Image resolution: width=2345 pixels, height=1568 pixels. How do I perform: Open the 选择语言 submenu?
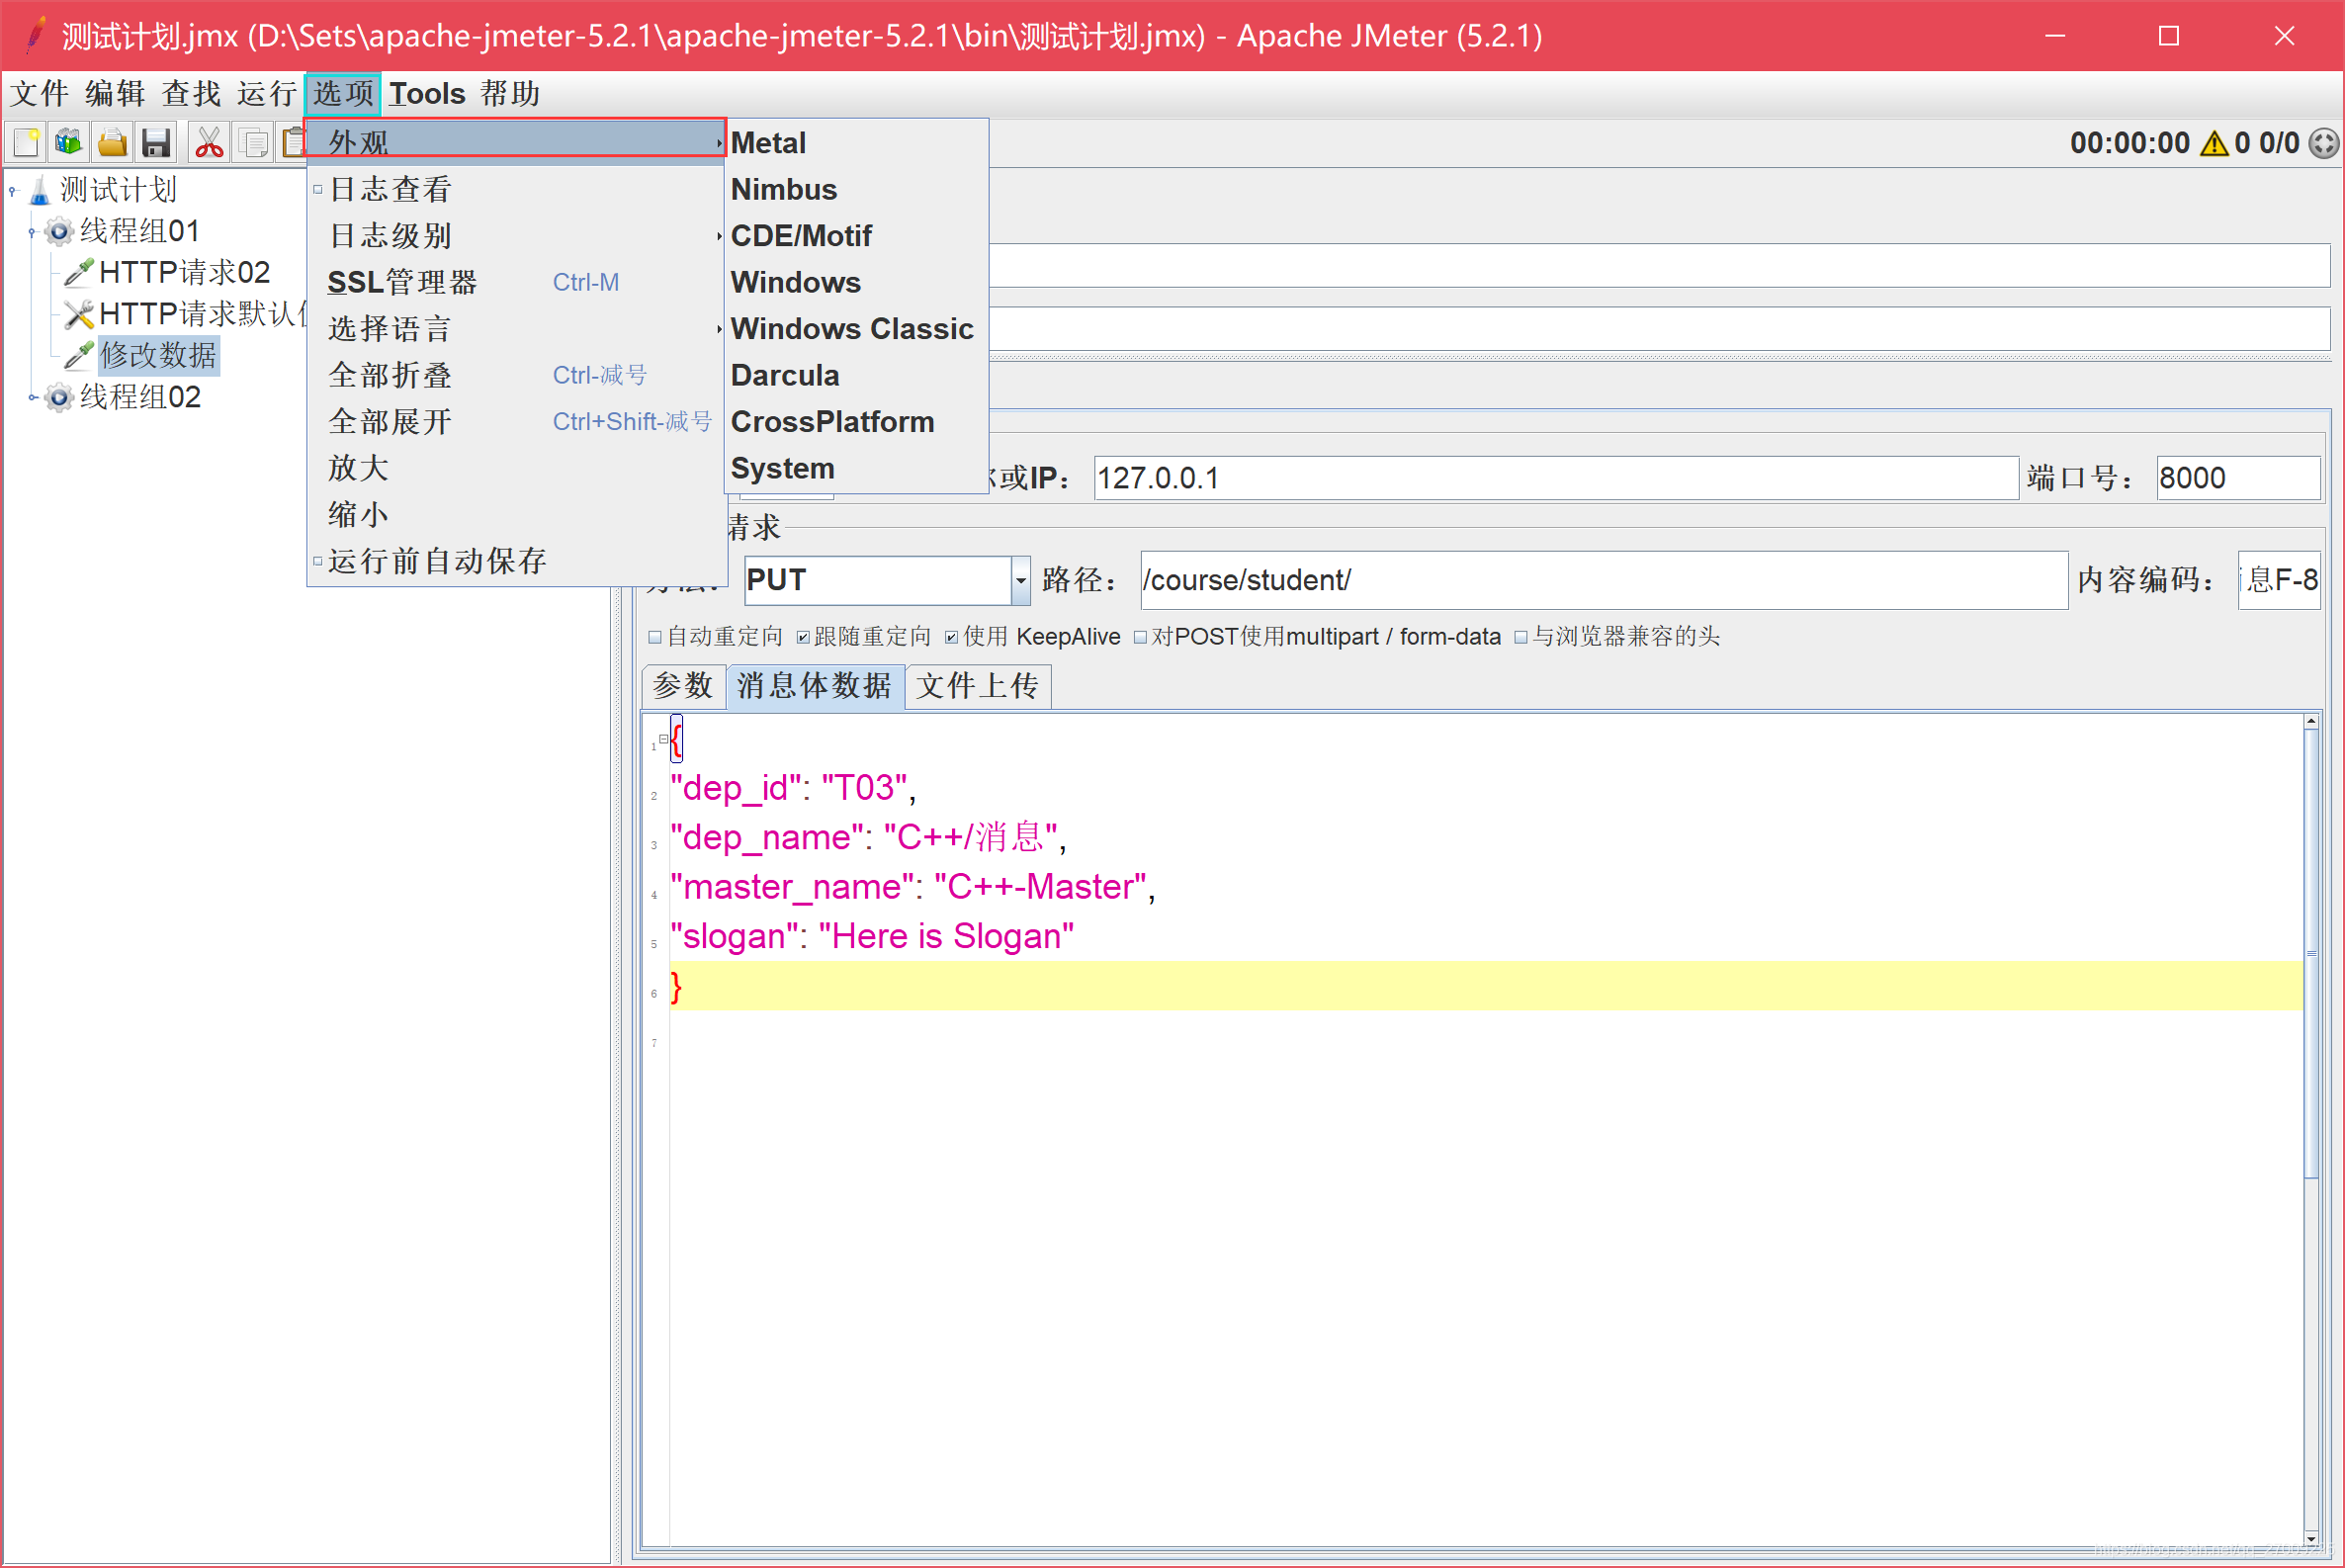pyautogui.click(x=516, y=329)
